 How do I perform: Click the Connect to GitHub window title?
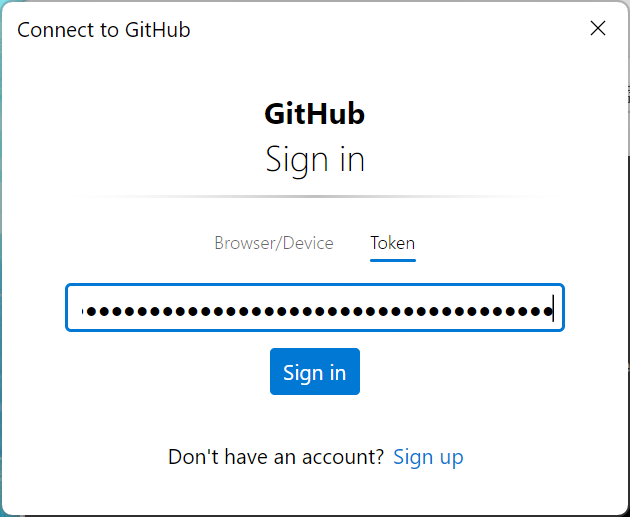[104, 29]
